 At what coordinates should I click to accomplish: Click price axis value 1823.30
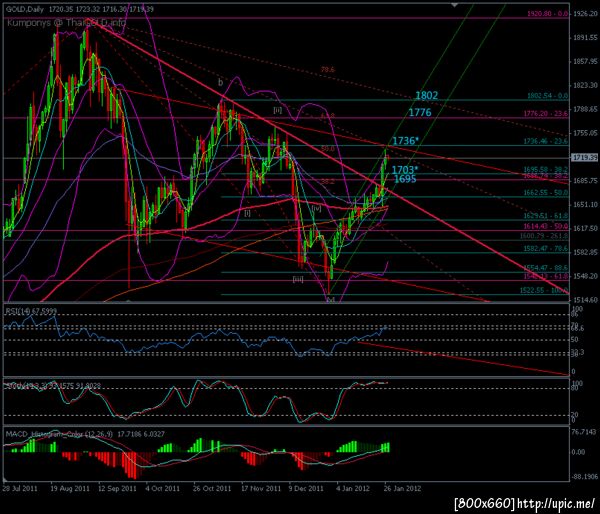585,85
